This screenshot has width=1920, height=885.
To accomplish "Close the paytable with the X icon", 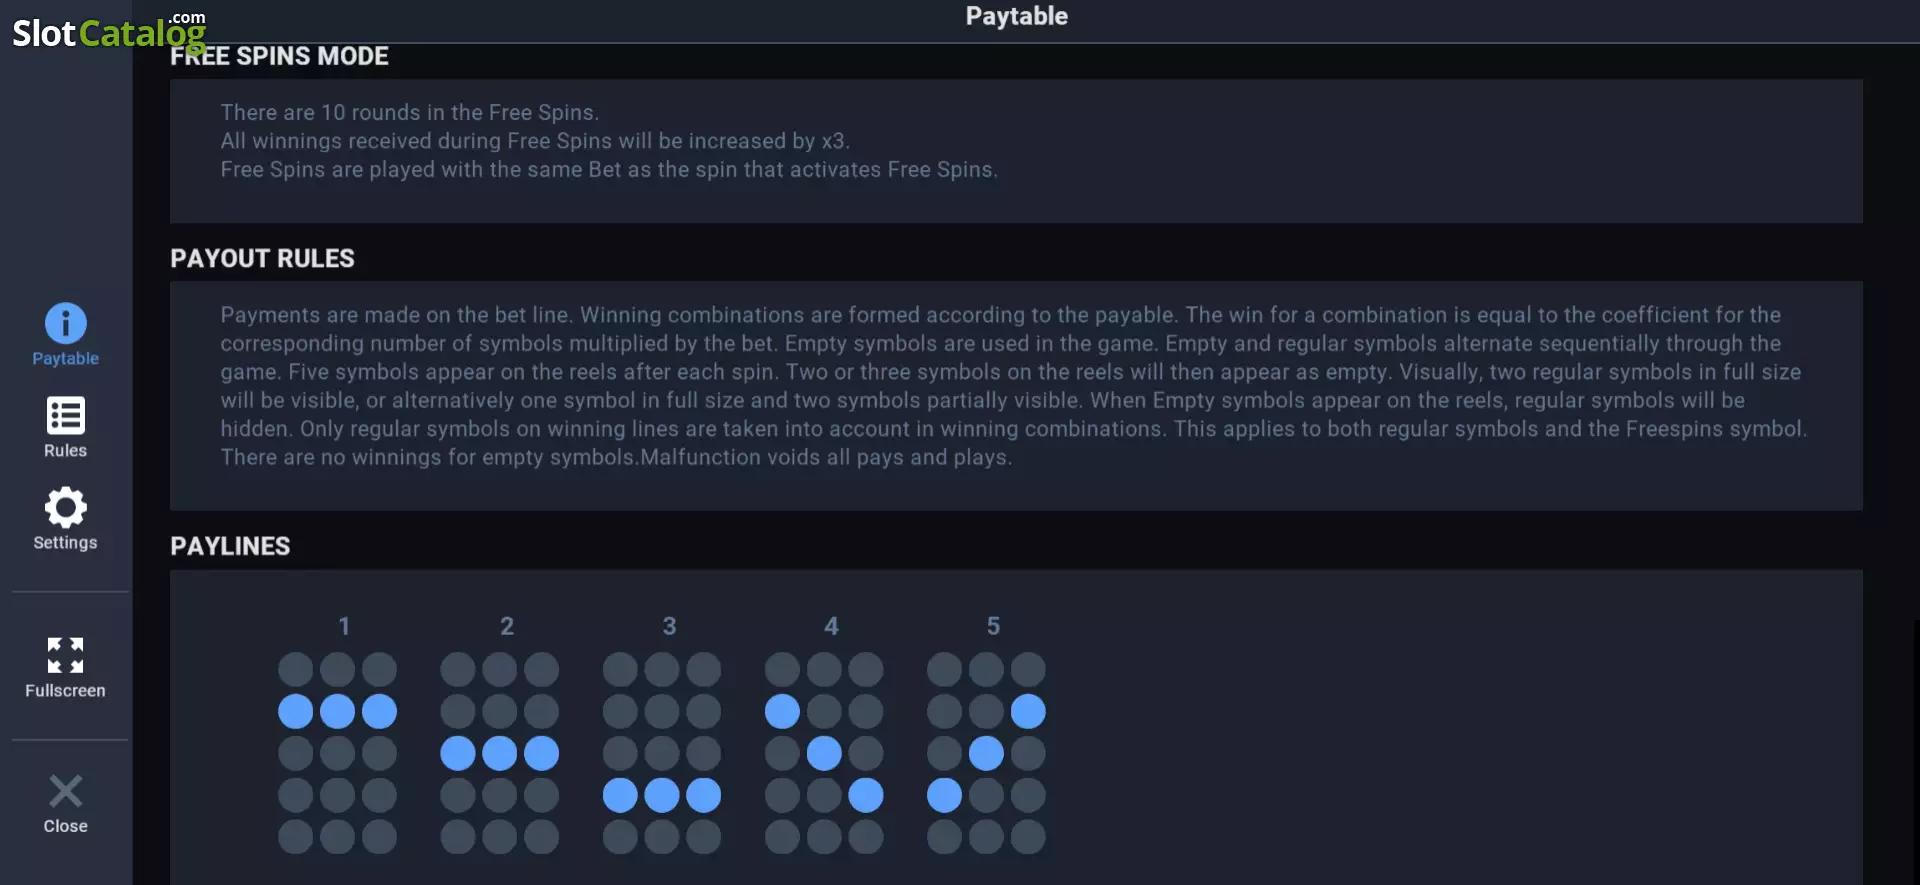I will (x=66, y=791).
